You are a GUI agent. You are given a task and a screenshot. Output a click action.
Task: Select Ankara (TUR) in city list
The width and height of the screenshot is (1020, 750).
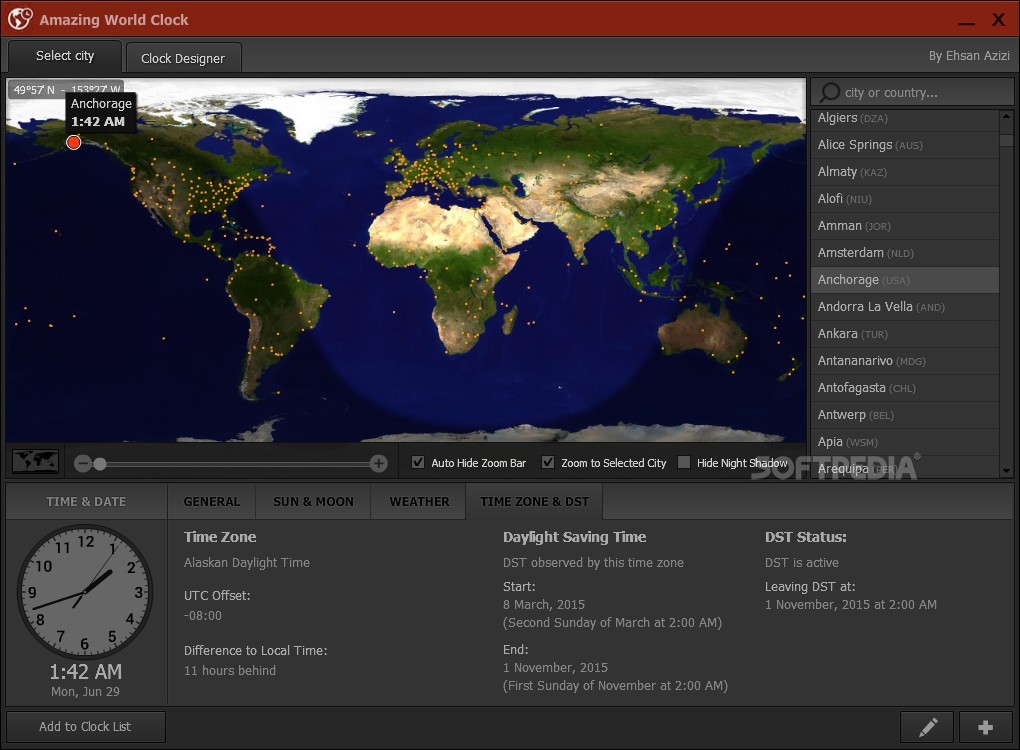904,334
